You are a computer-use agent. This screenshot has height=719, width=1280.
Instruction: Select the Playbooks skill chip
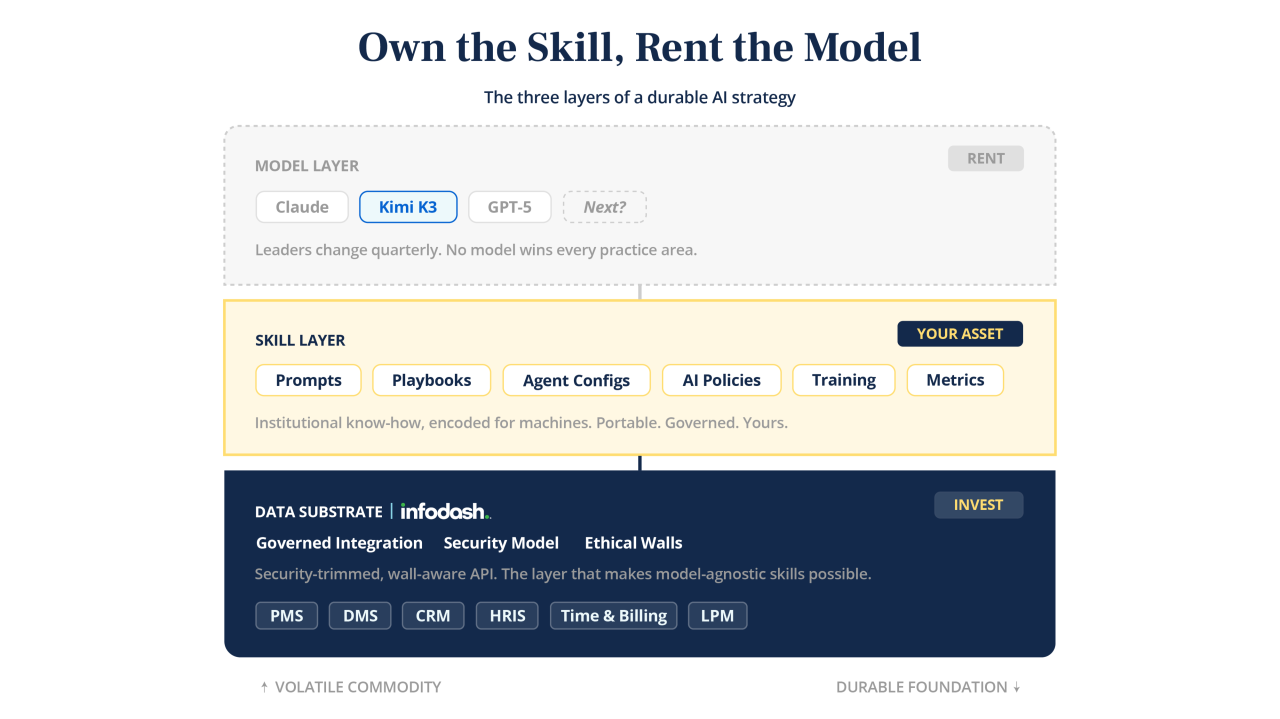click(x=432, y=380)
